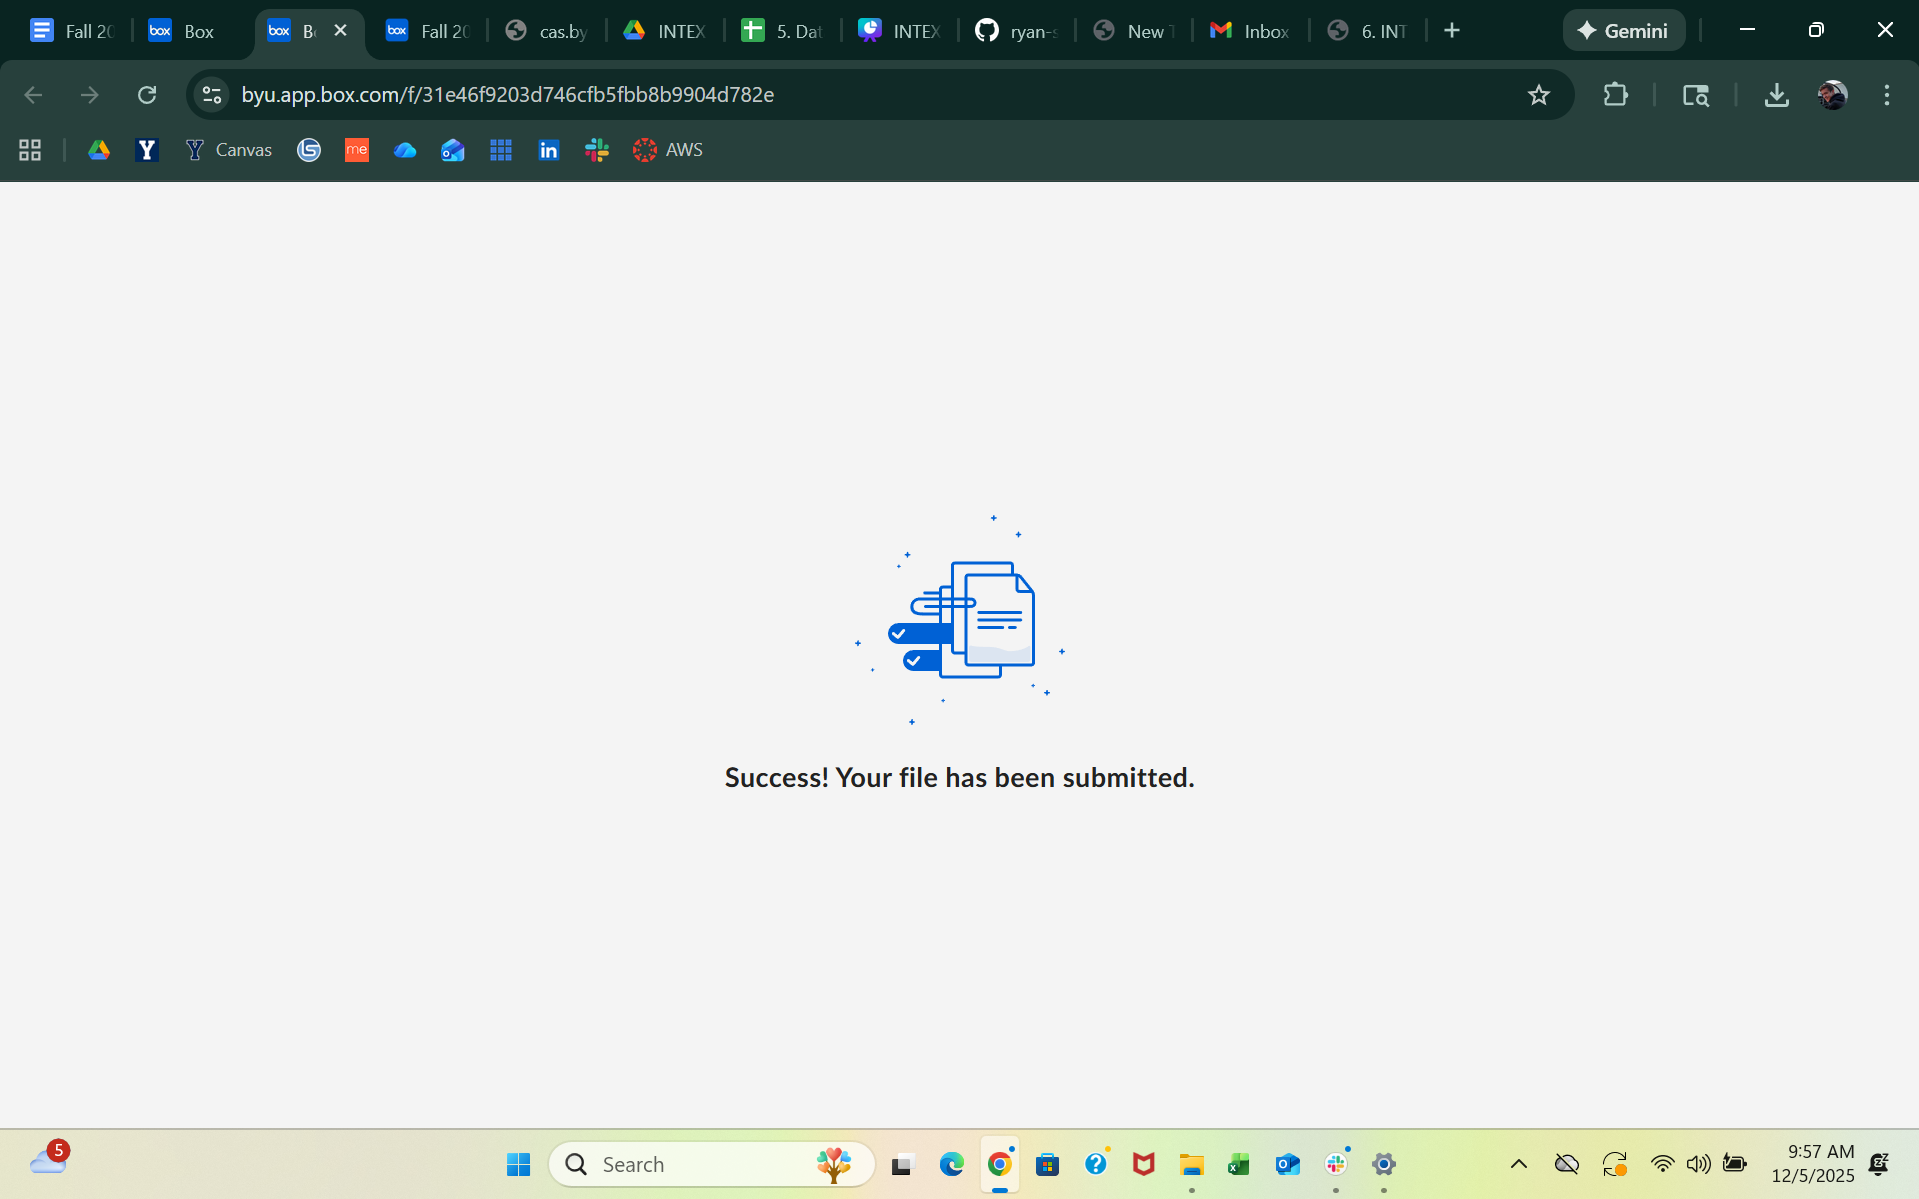Click the AWS bookmark
Viewport: 1919px width, 1199px height.
[x=668, y=150]
